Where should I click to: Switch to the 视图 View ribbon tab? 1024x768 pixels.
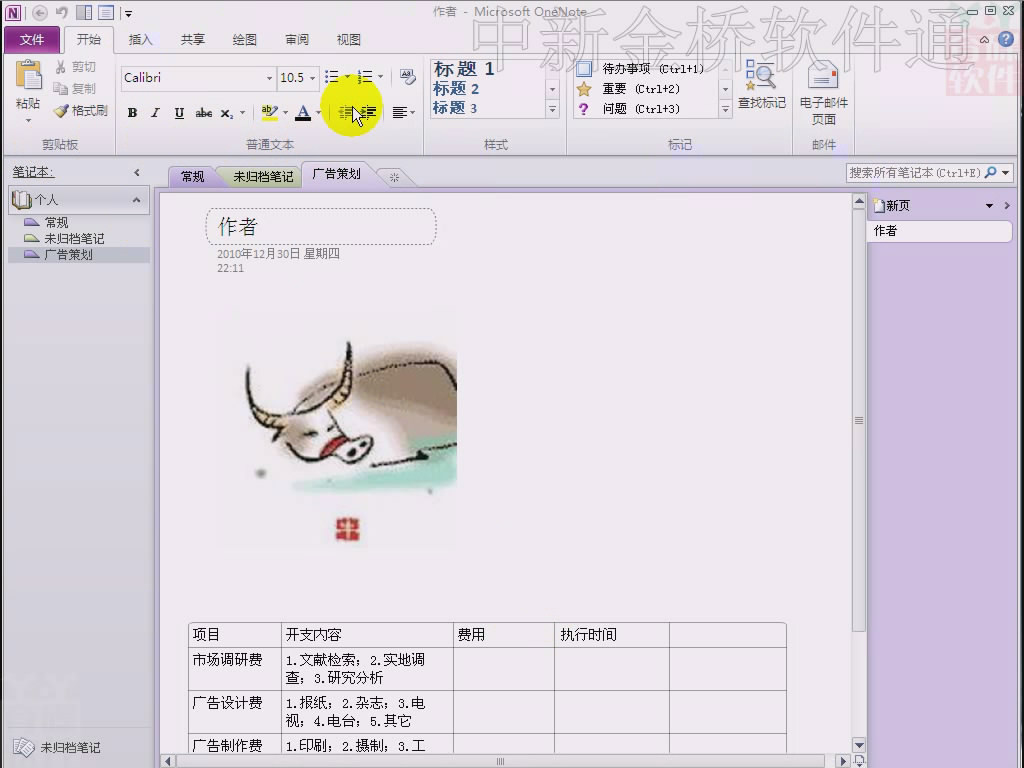[349, 40]
